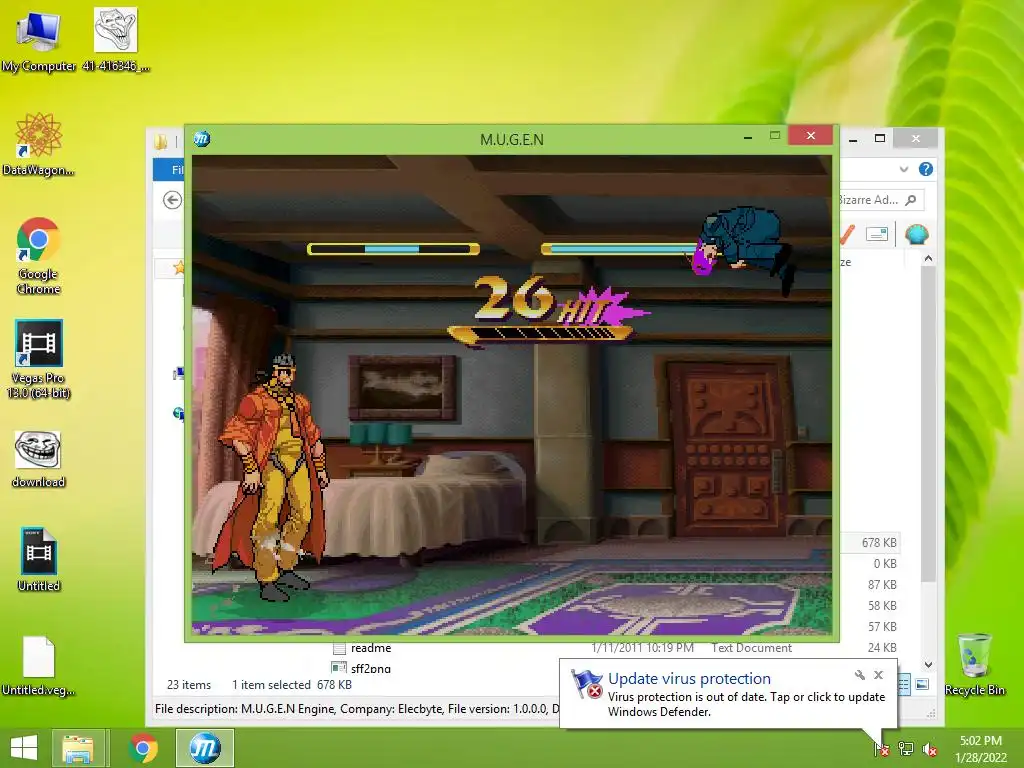Click the 23 items status text
The image size is (1024, 768).
pos(189,685)
